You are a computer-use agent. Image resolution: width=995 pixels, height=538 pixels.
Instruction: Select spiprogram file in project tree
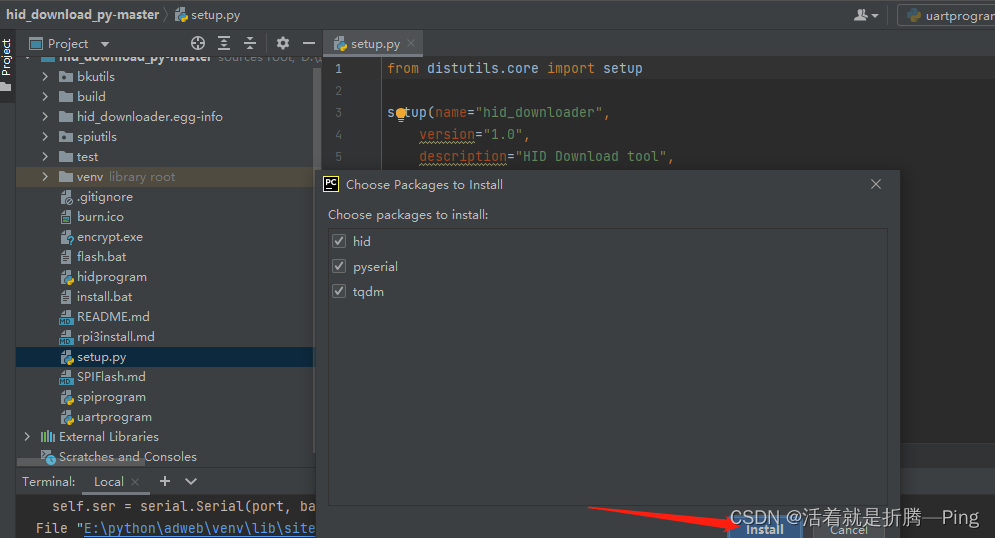tap(111, 397)
